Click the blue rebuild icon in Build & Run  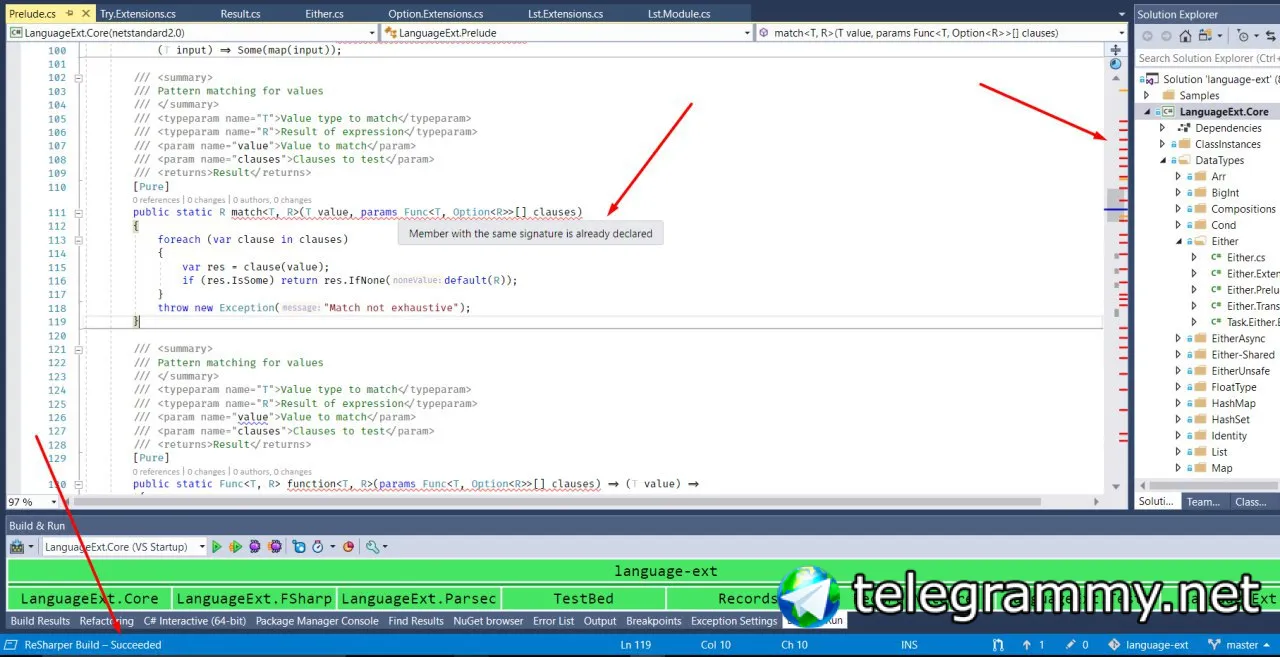pos(298,547)
